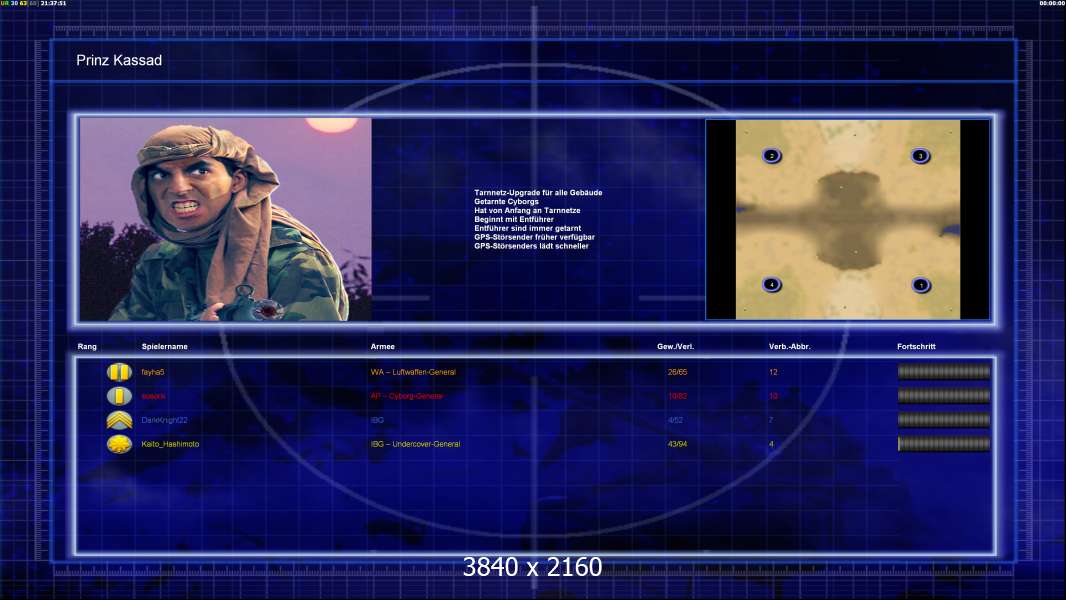The width and height of the screenshot is (1066, 600).
Task: Click the player name 'DarkKnight22'
Action: [164, 420]
